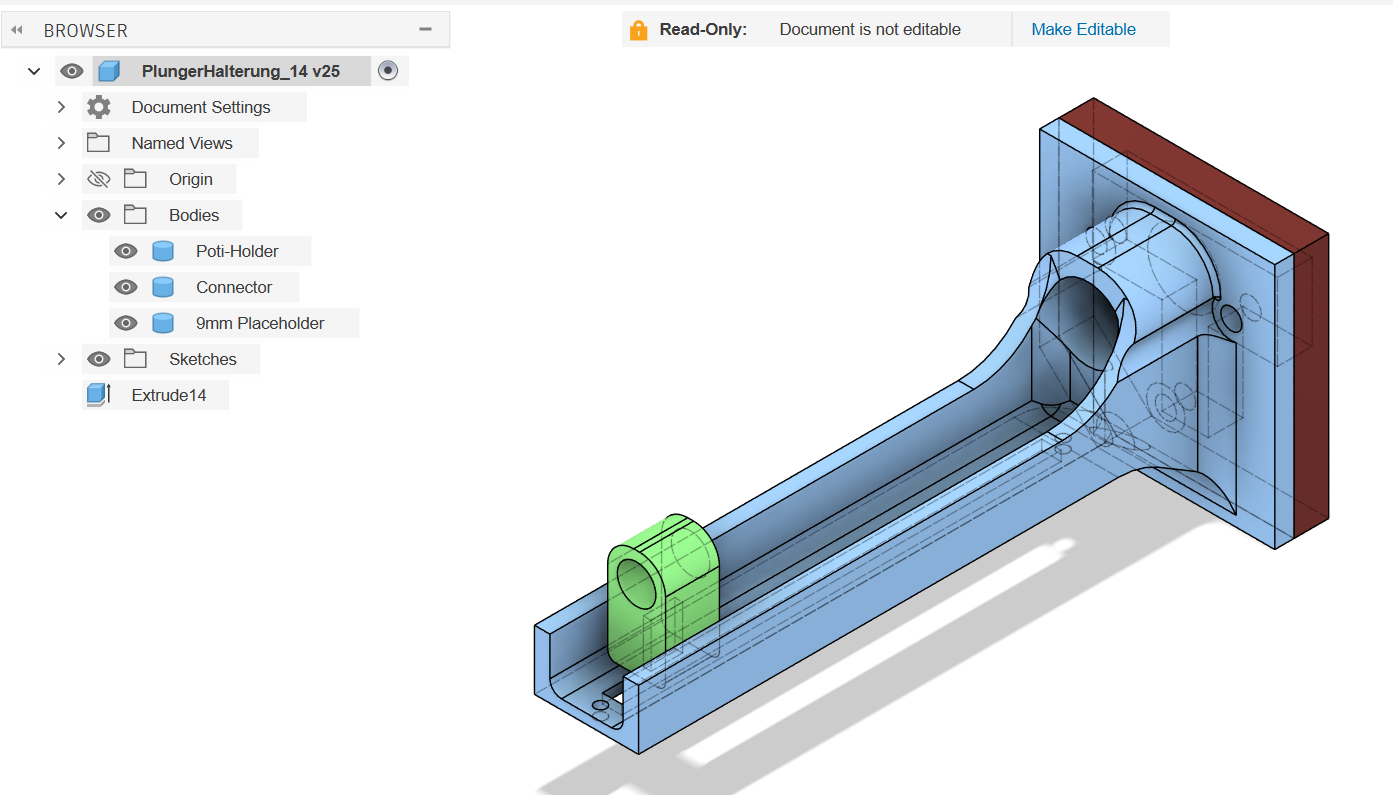Viewport: 1393px width, 795px height.
Task: Click the 9mm Placeholder body icon
Action: [163, 323]
